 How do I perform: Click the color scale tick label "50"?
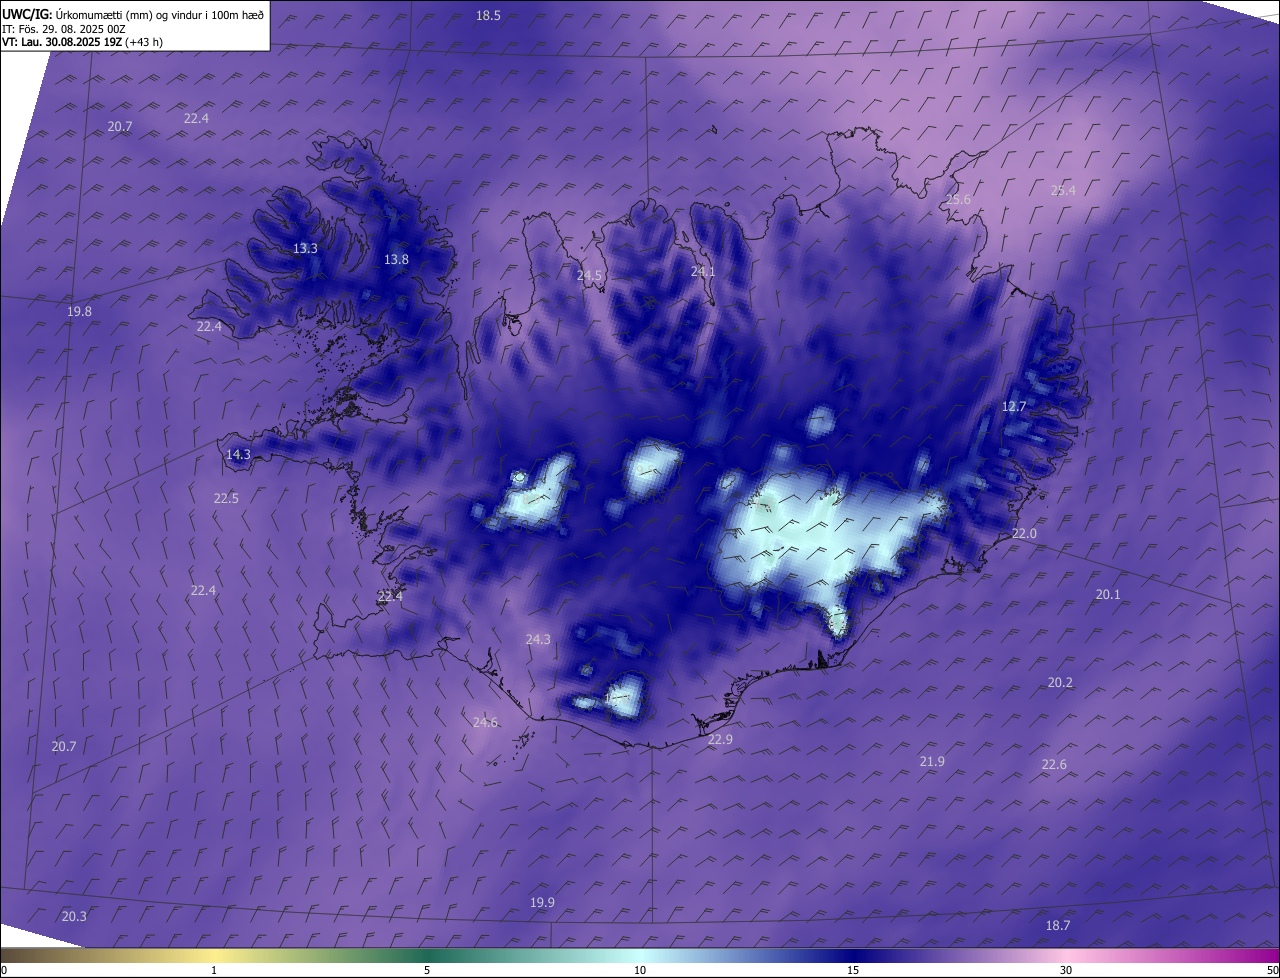[x=1272, y=970]
